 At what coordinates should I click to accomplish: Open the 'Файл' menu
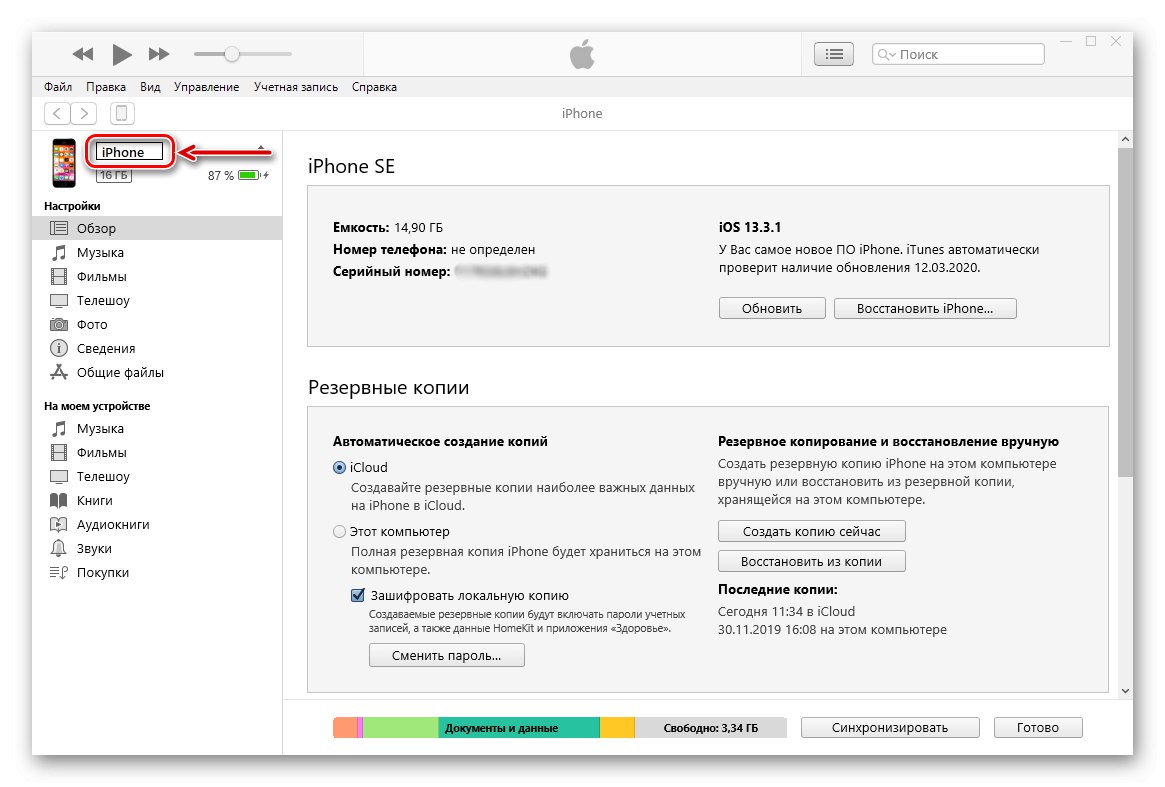[58, 87]
